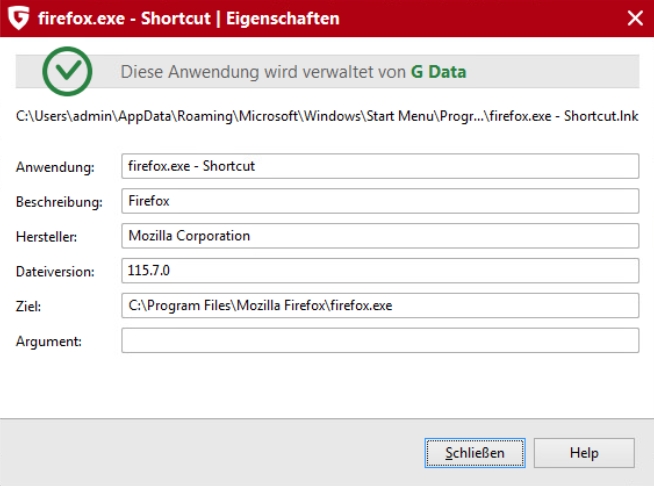
Task: Click the Dateiversion: label
Action: [55, 272]
